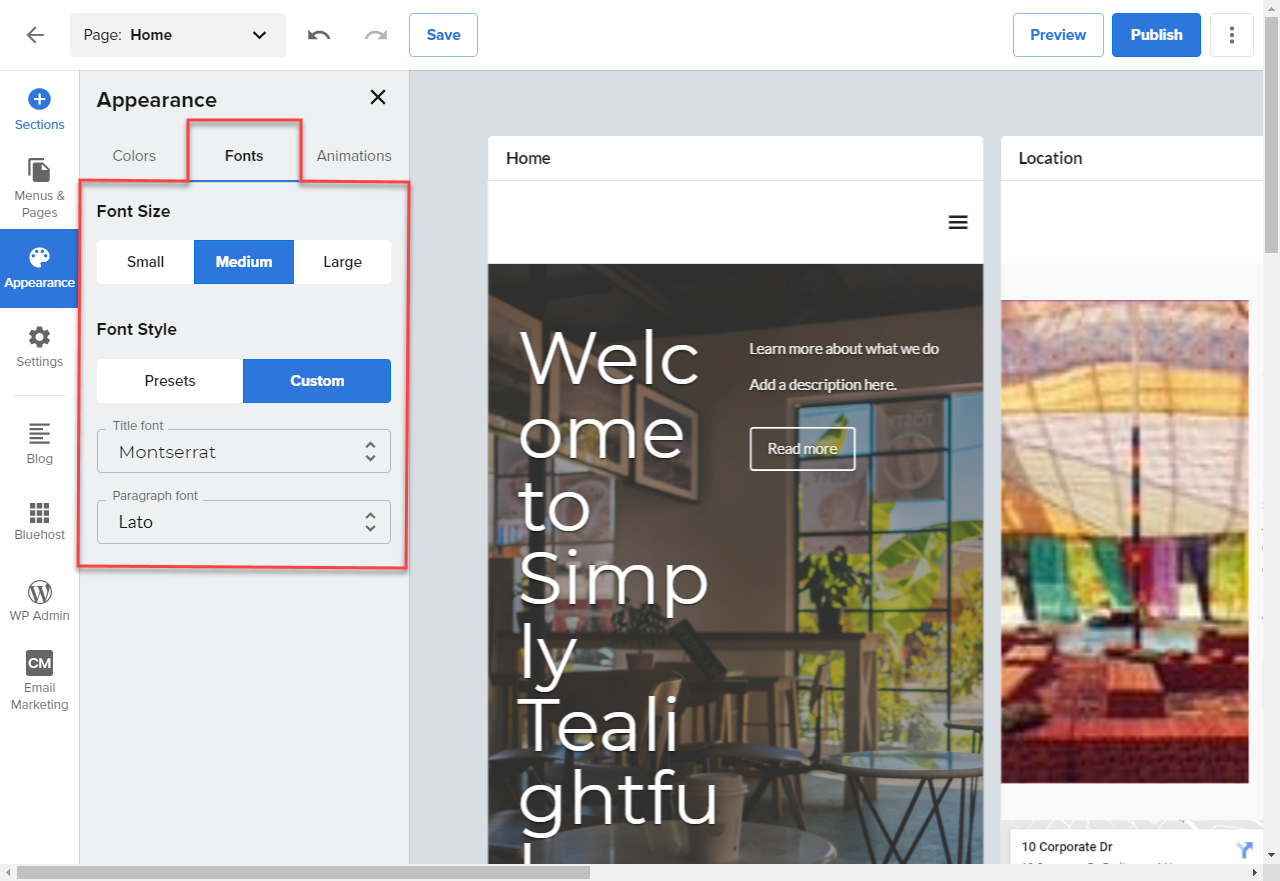Click 'Learn more about what we do' text
Image resolution: width=1280 pixels, height=881 pixels.
tap(844, 349)
